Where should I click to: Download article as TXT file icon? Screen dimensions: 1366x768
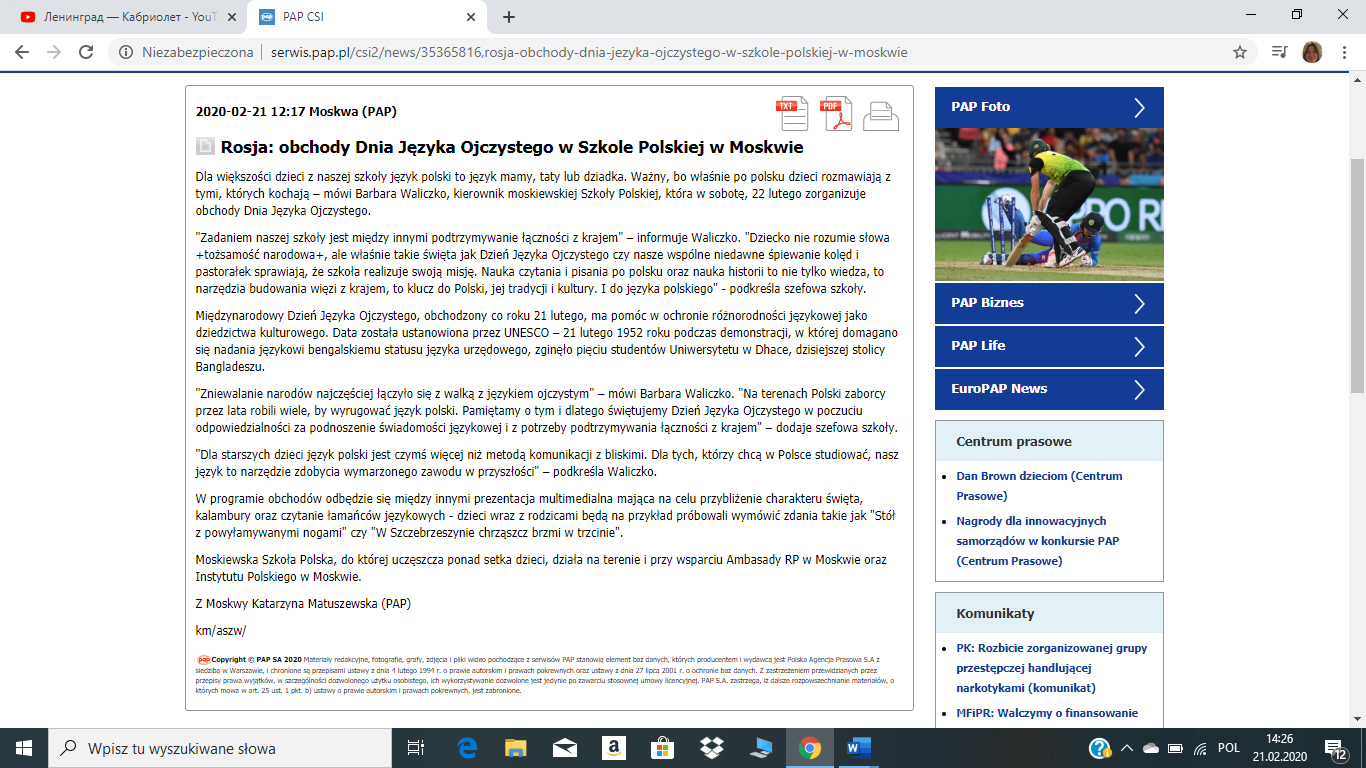(793, 114)
